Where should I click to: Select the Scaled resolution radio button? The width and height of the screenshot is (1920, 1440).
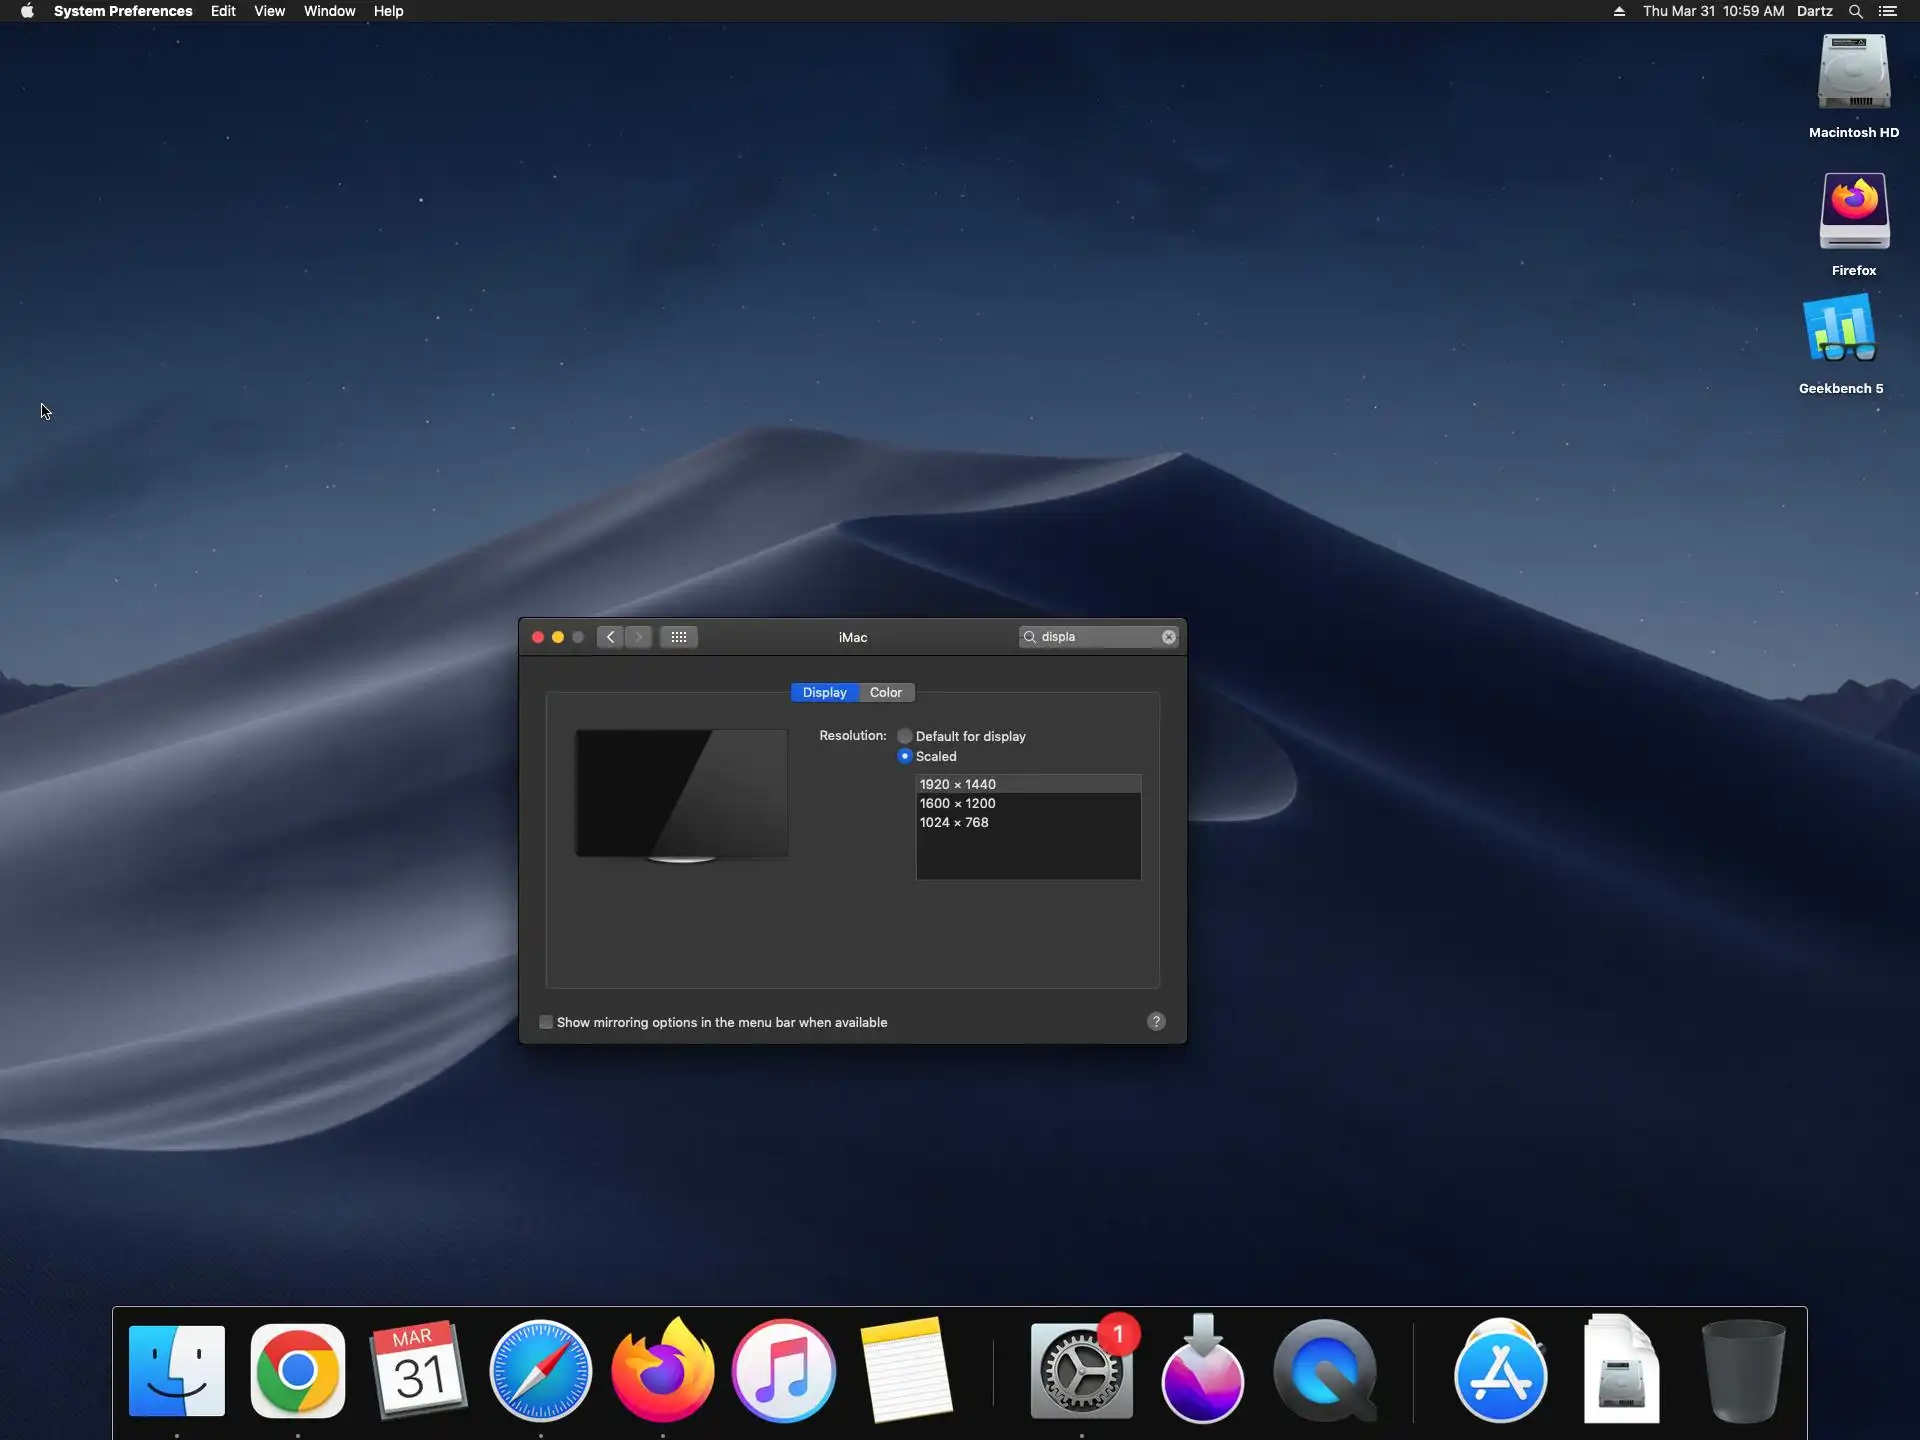click(x=905, y=756)
